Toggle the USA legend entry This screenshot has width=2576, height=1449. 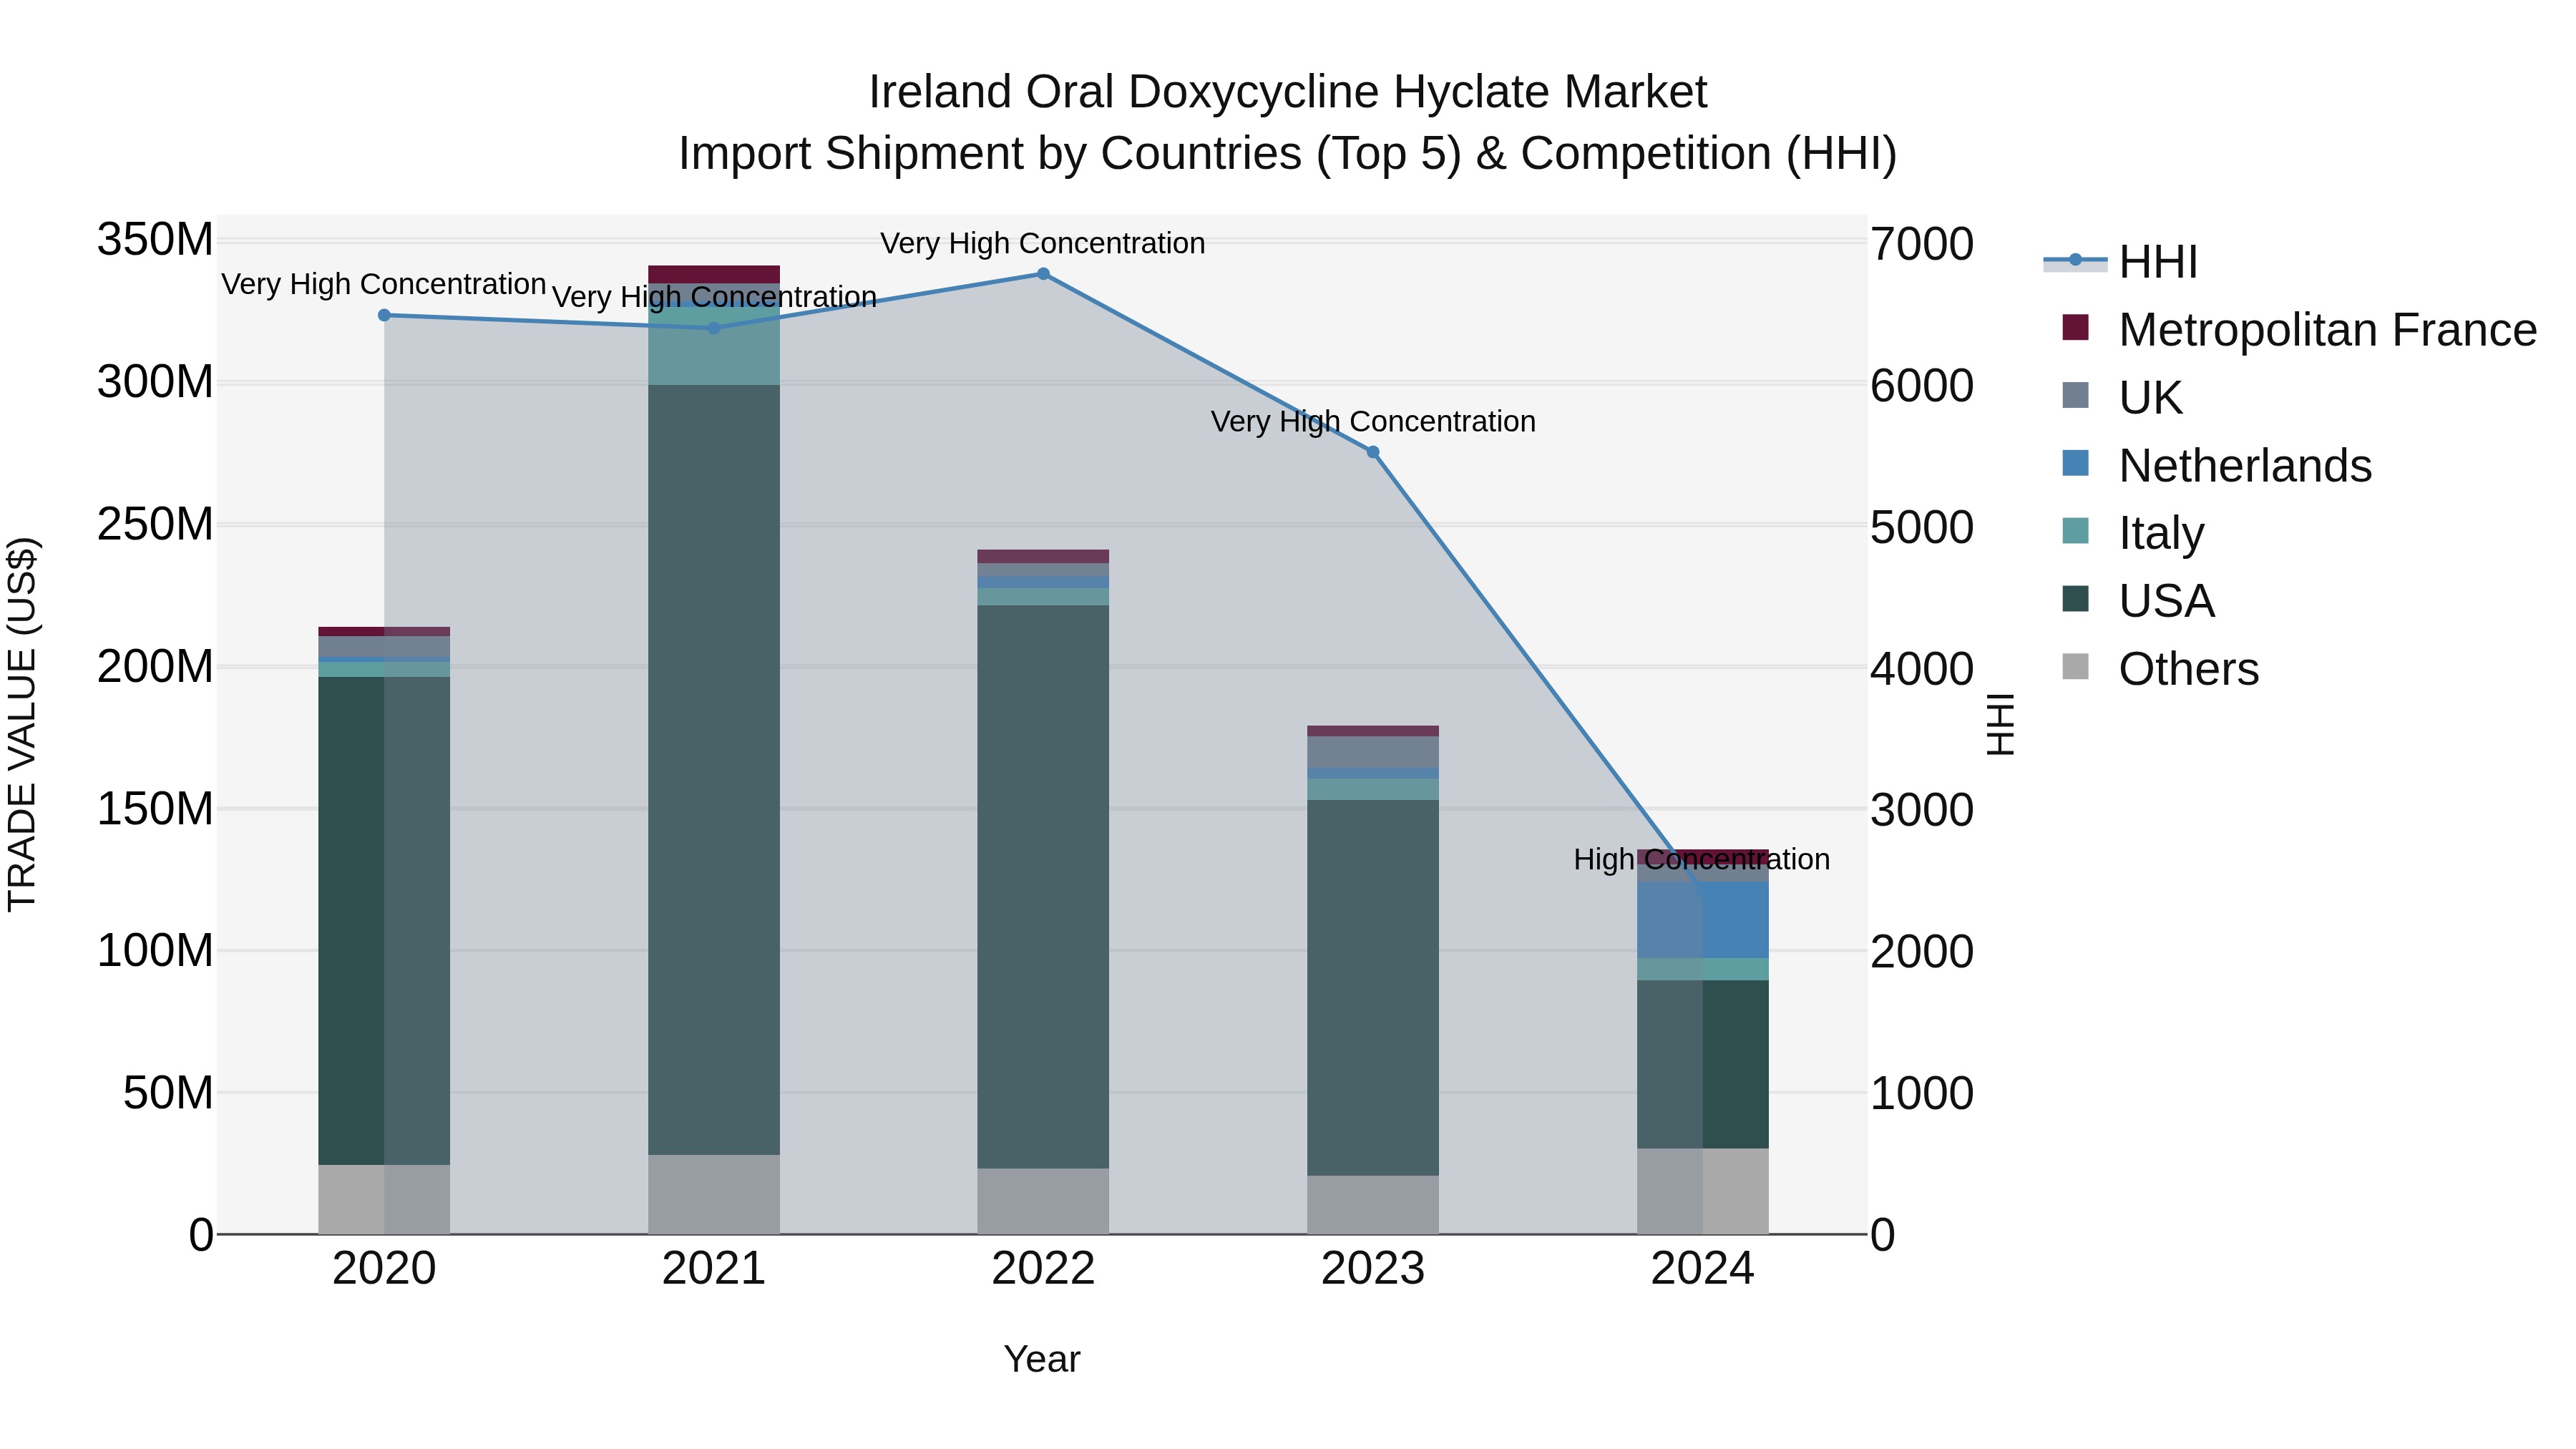pyautogui.click(x=2138, y=601)
